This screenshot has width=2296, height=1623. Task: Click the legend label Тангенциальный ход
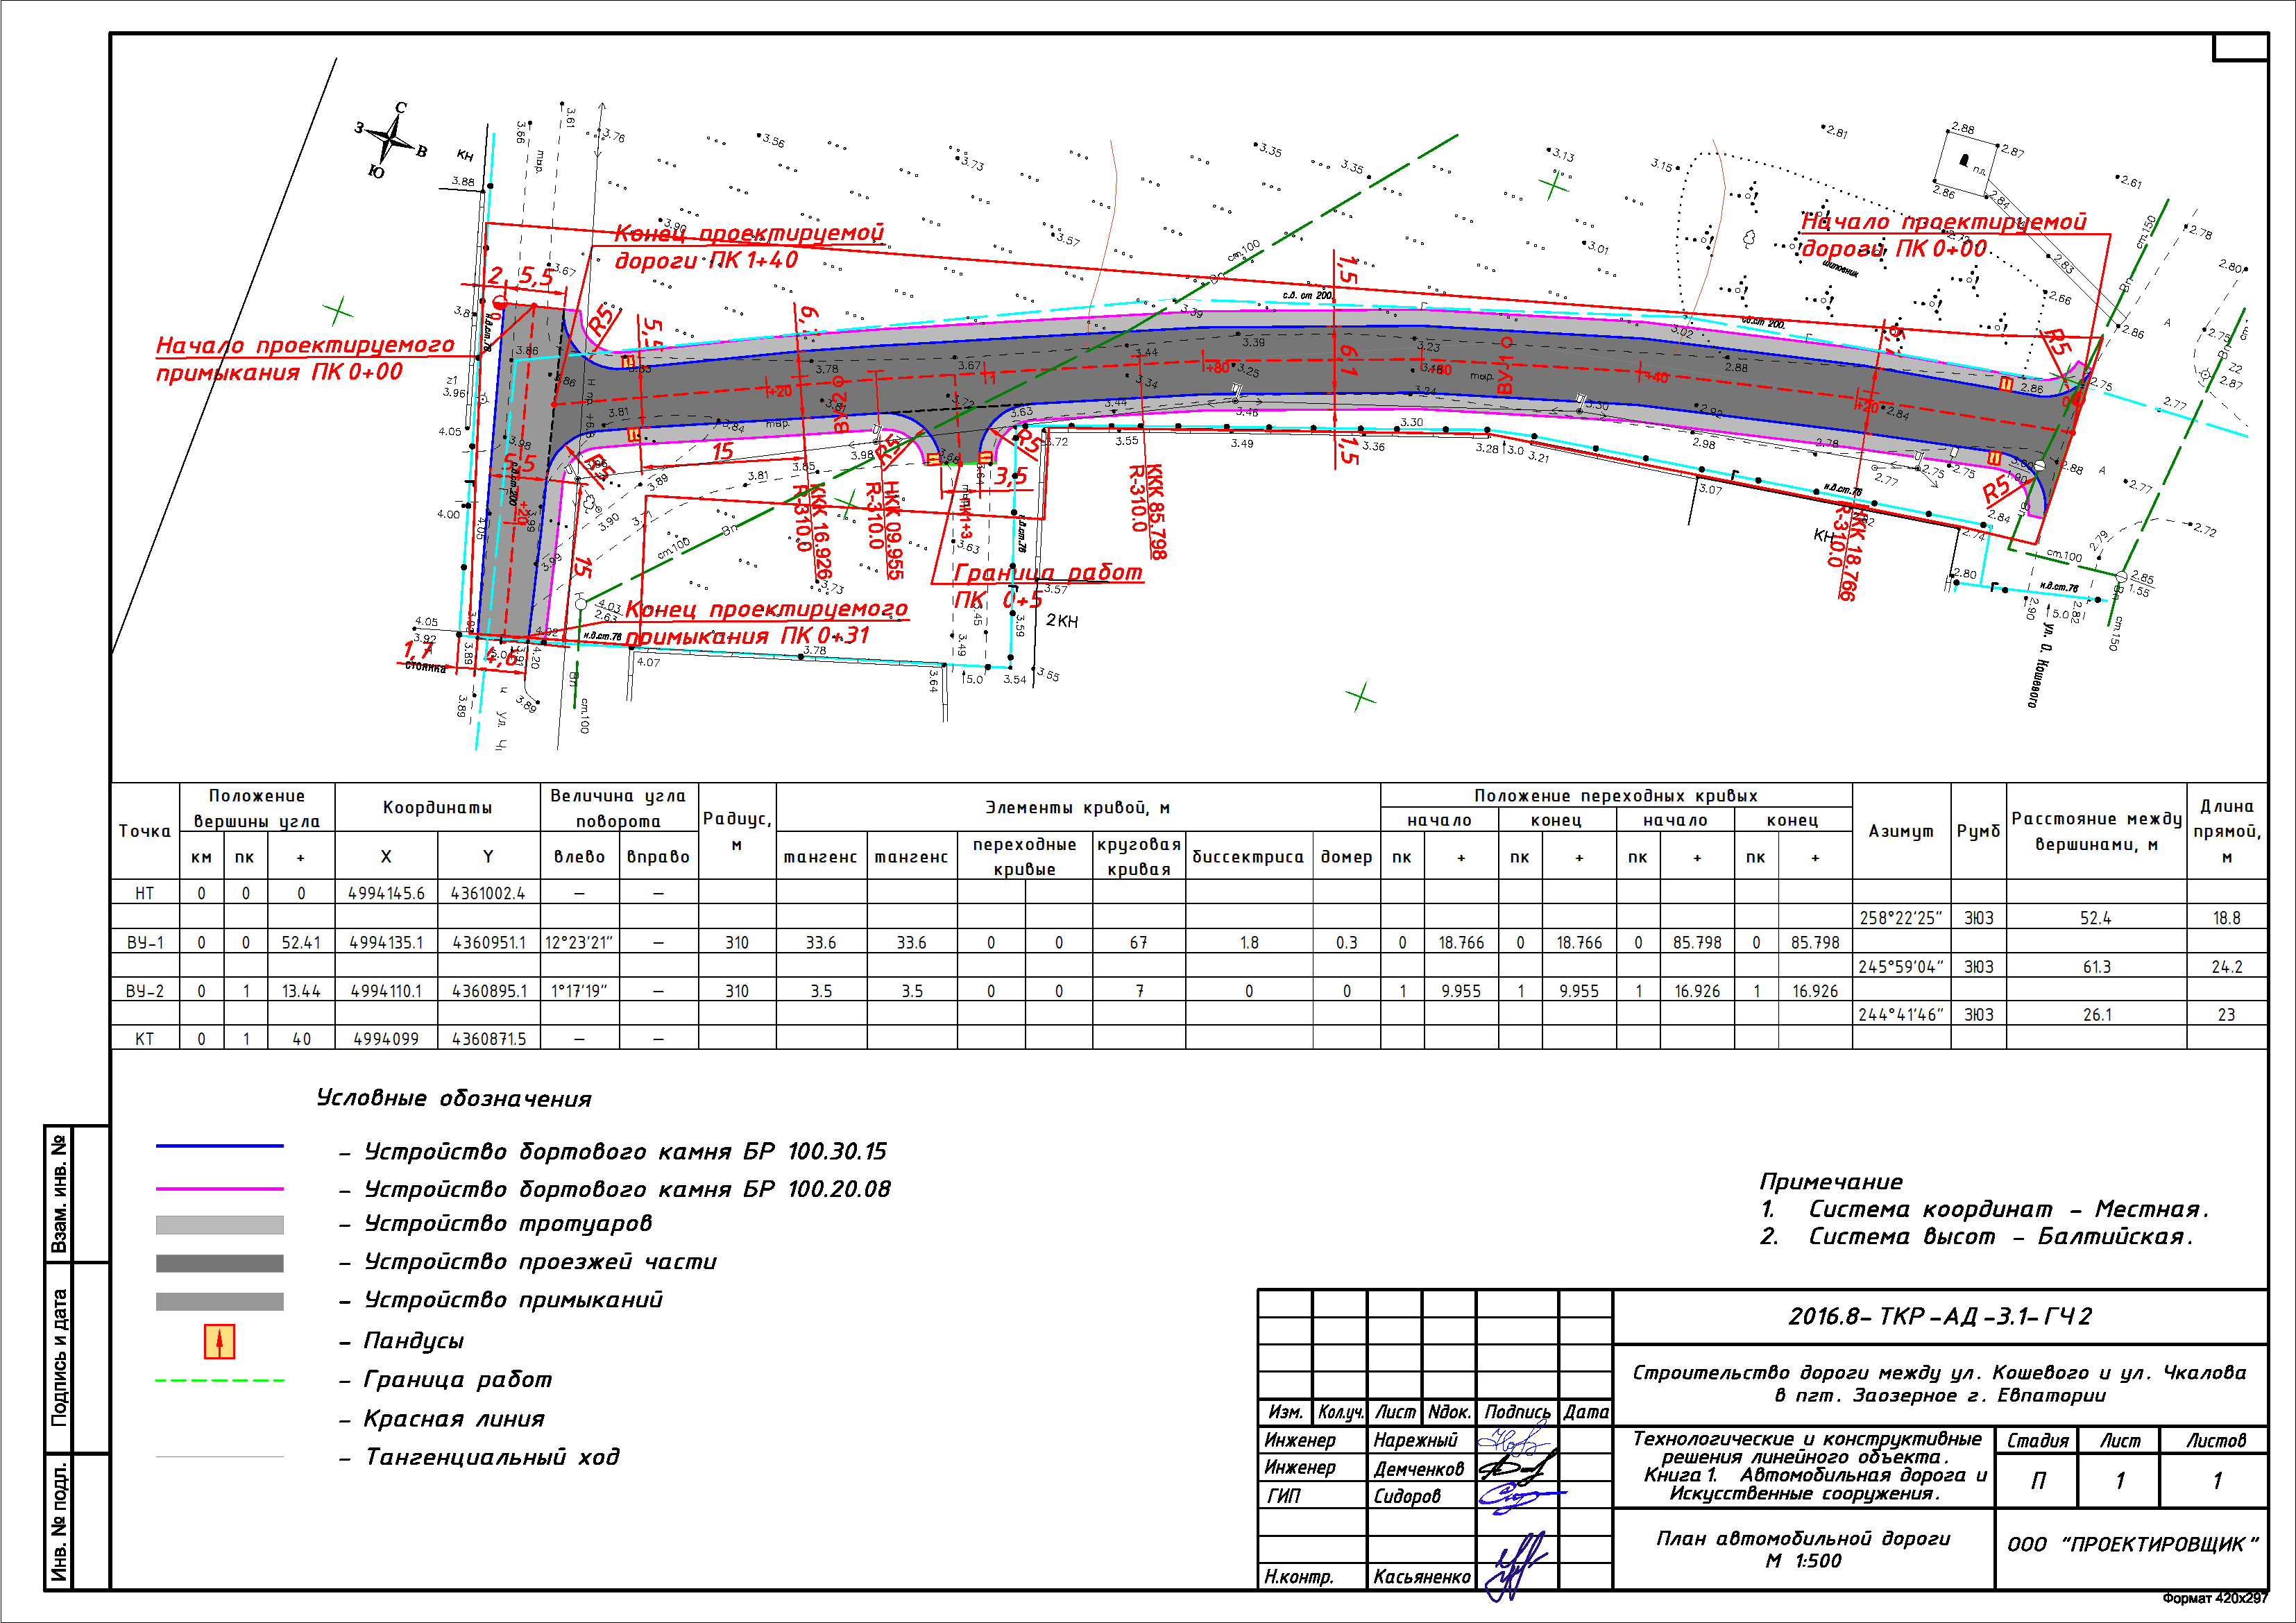point(492,1457)
